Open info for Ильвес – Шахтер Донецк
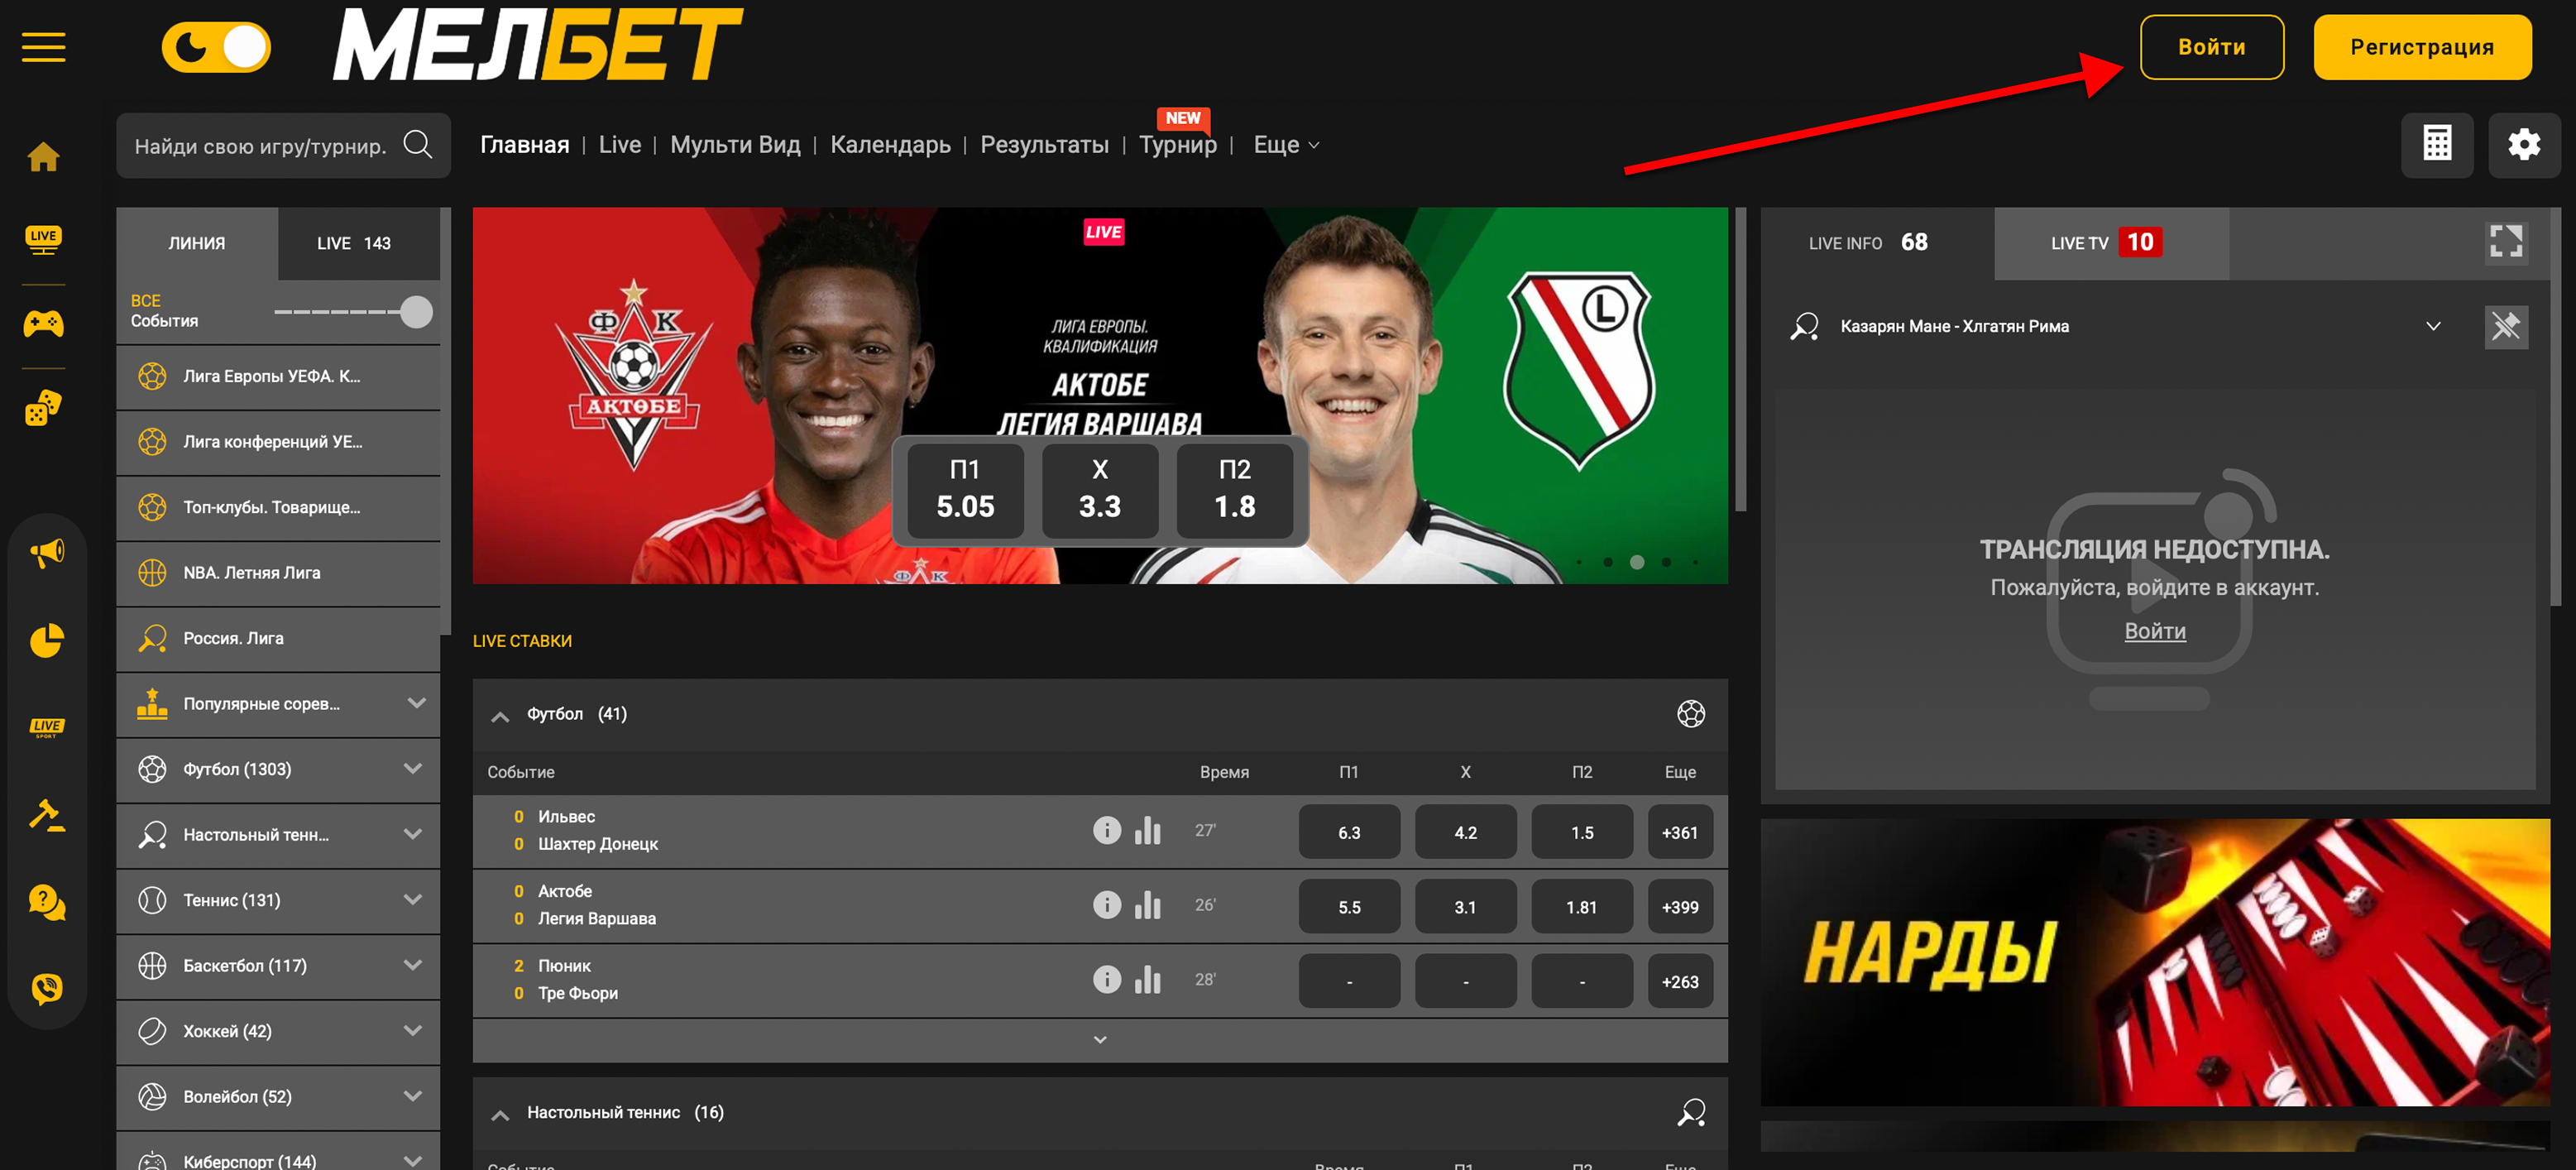 1106,830
